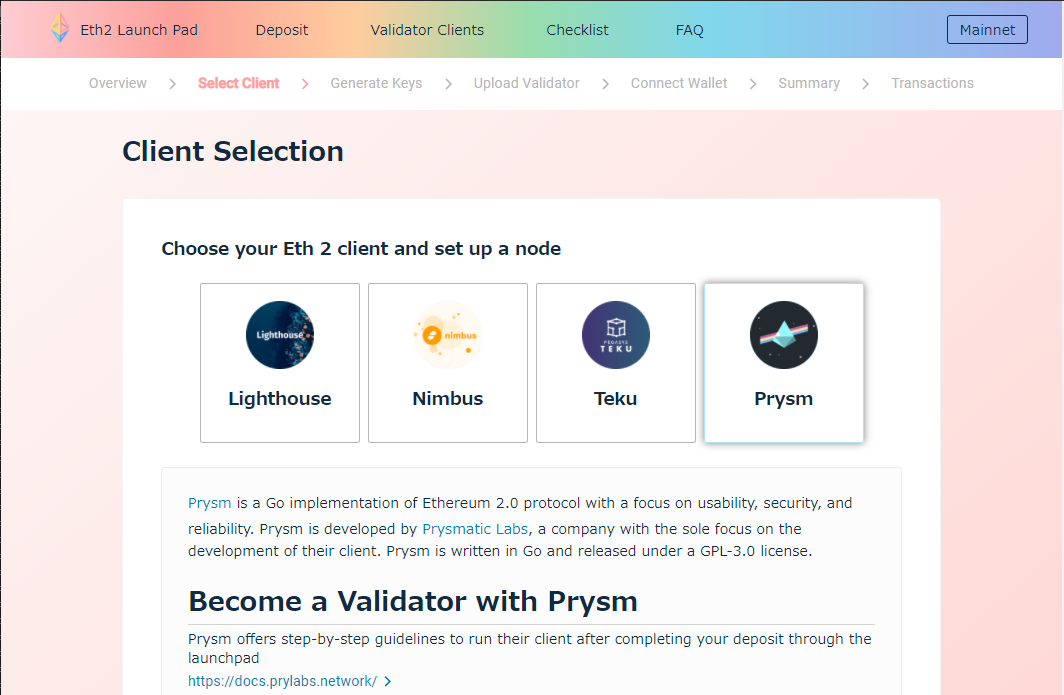Image resolution: width=1064 pixels, height=695 pixels.
Task: Open the Deposit menu item
Action: click(282, 30)
